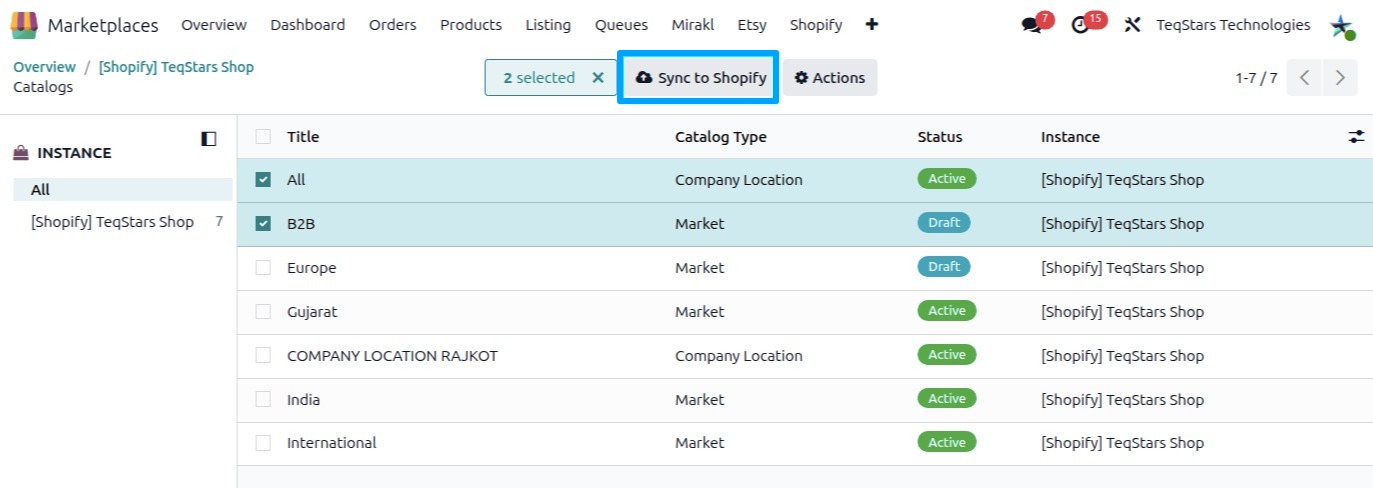Viewport: 1373px width, 488px height.
Task: Open the Mirakl menu
Action: tap(693, 25)
